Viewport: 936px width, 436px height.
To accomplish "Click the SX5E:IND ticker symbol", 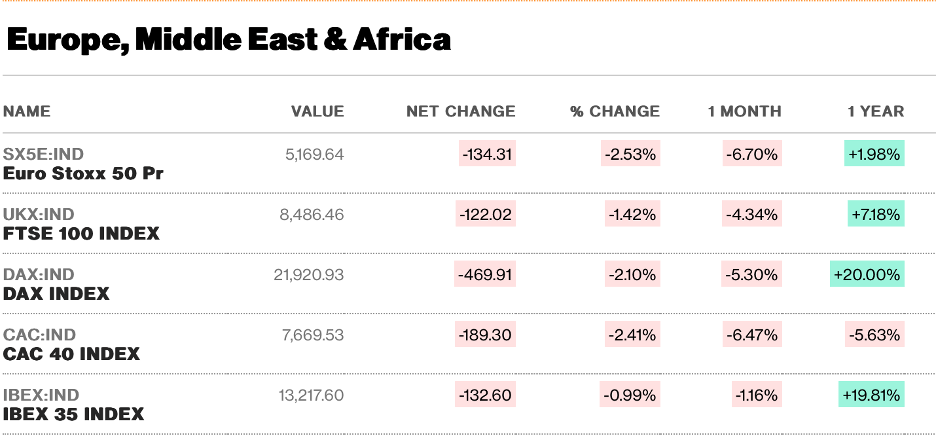I will click(x=42, y=154).
